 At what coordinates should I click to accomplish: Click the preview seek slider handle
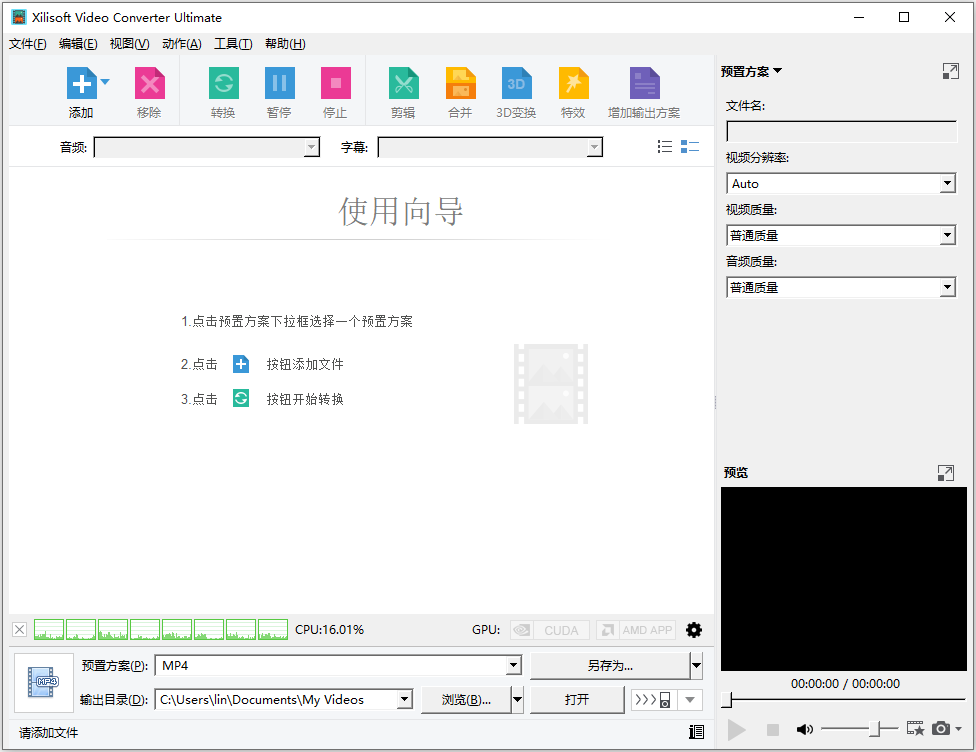pyautogui.click(x=726, y=699)
